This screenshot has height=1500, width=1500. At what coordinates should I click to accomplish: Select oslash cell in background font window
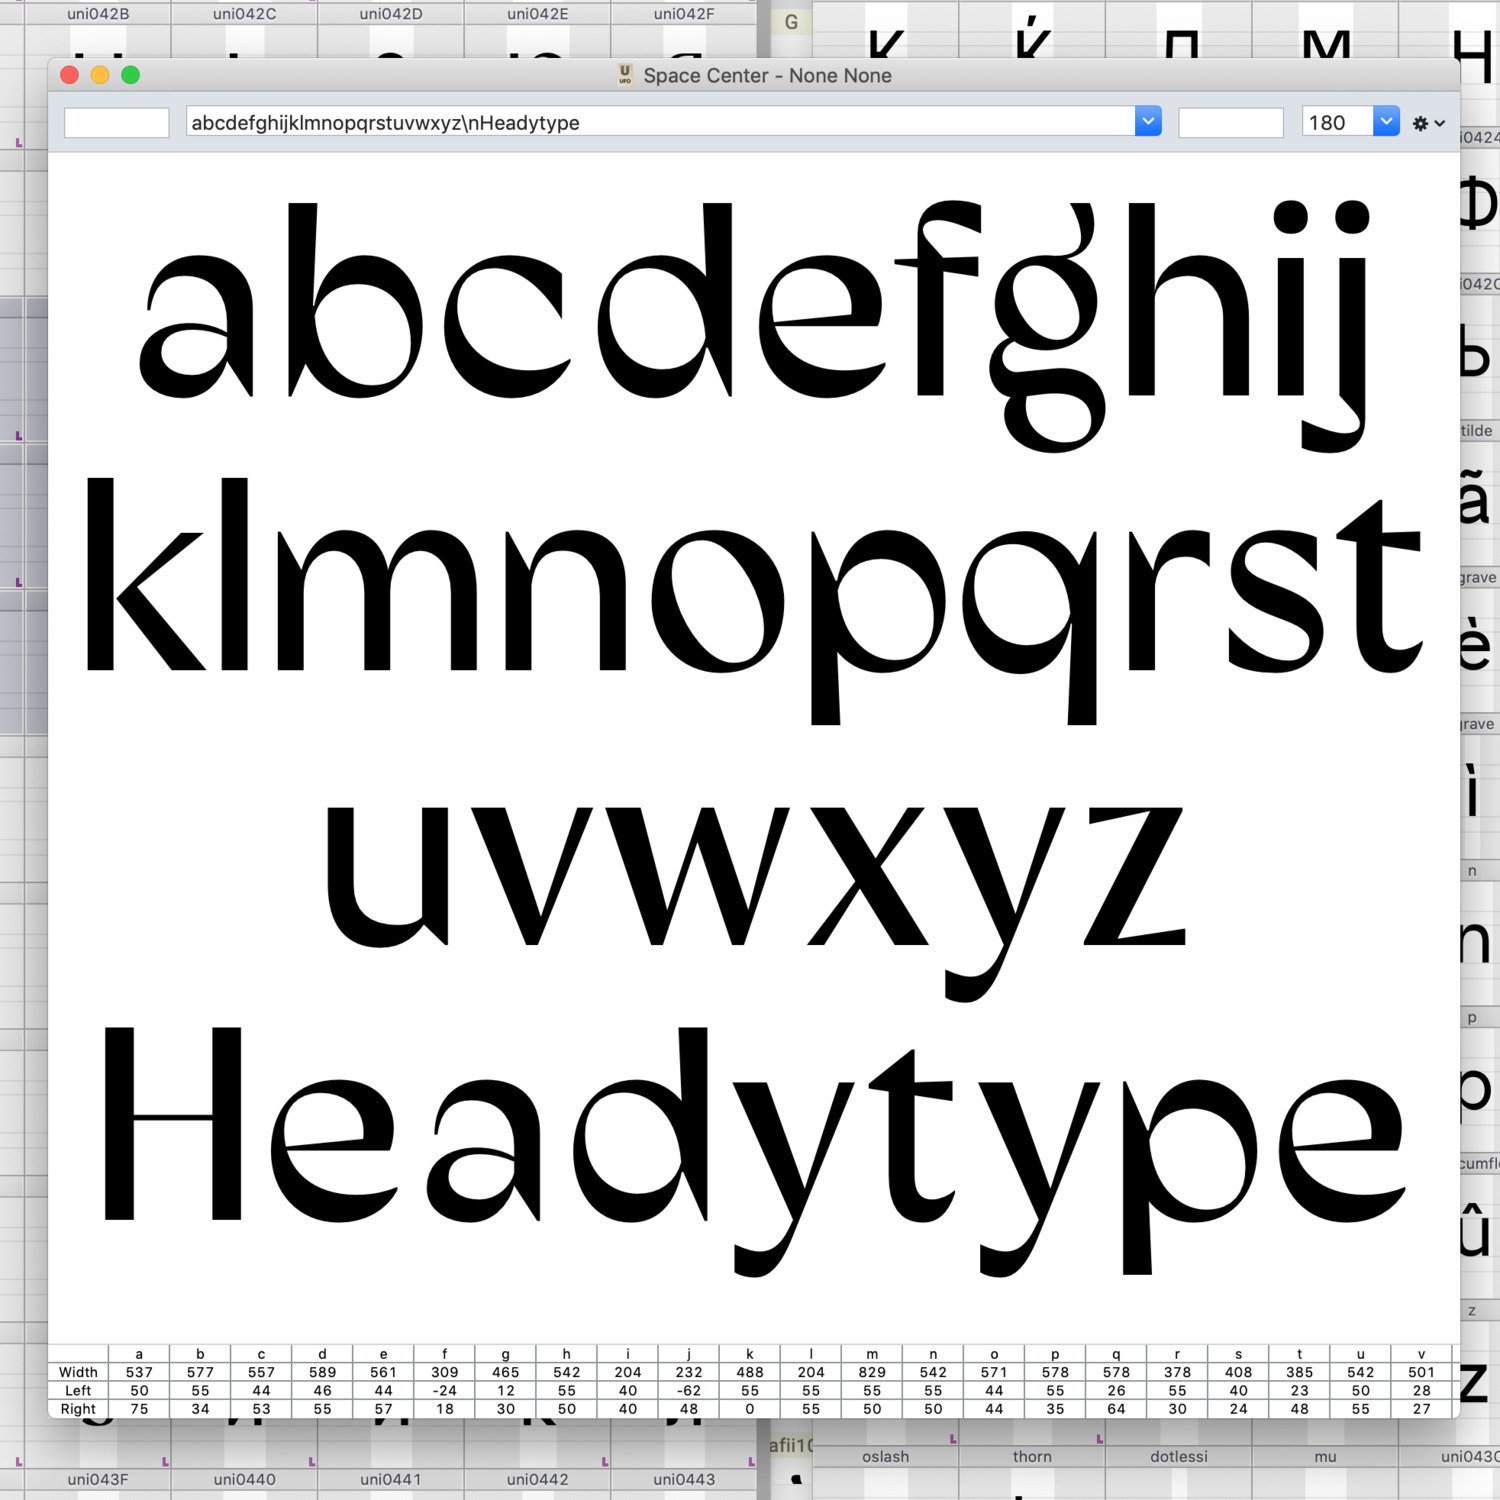886,1456
